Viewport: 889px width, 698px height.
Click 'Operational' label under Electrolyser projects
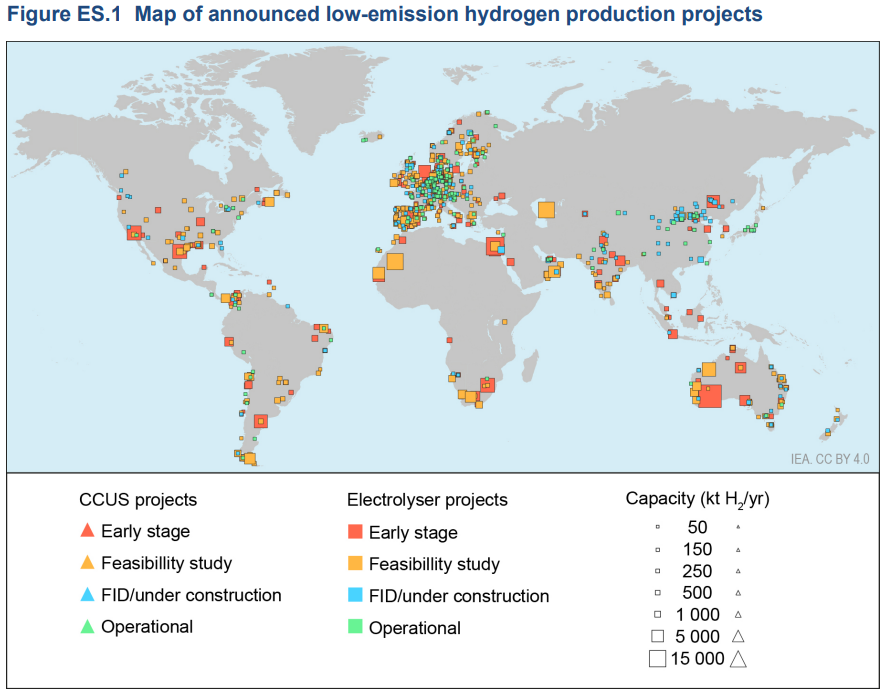pos(414,628)
